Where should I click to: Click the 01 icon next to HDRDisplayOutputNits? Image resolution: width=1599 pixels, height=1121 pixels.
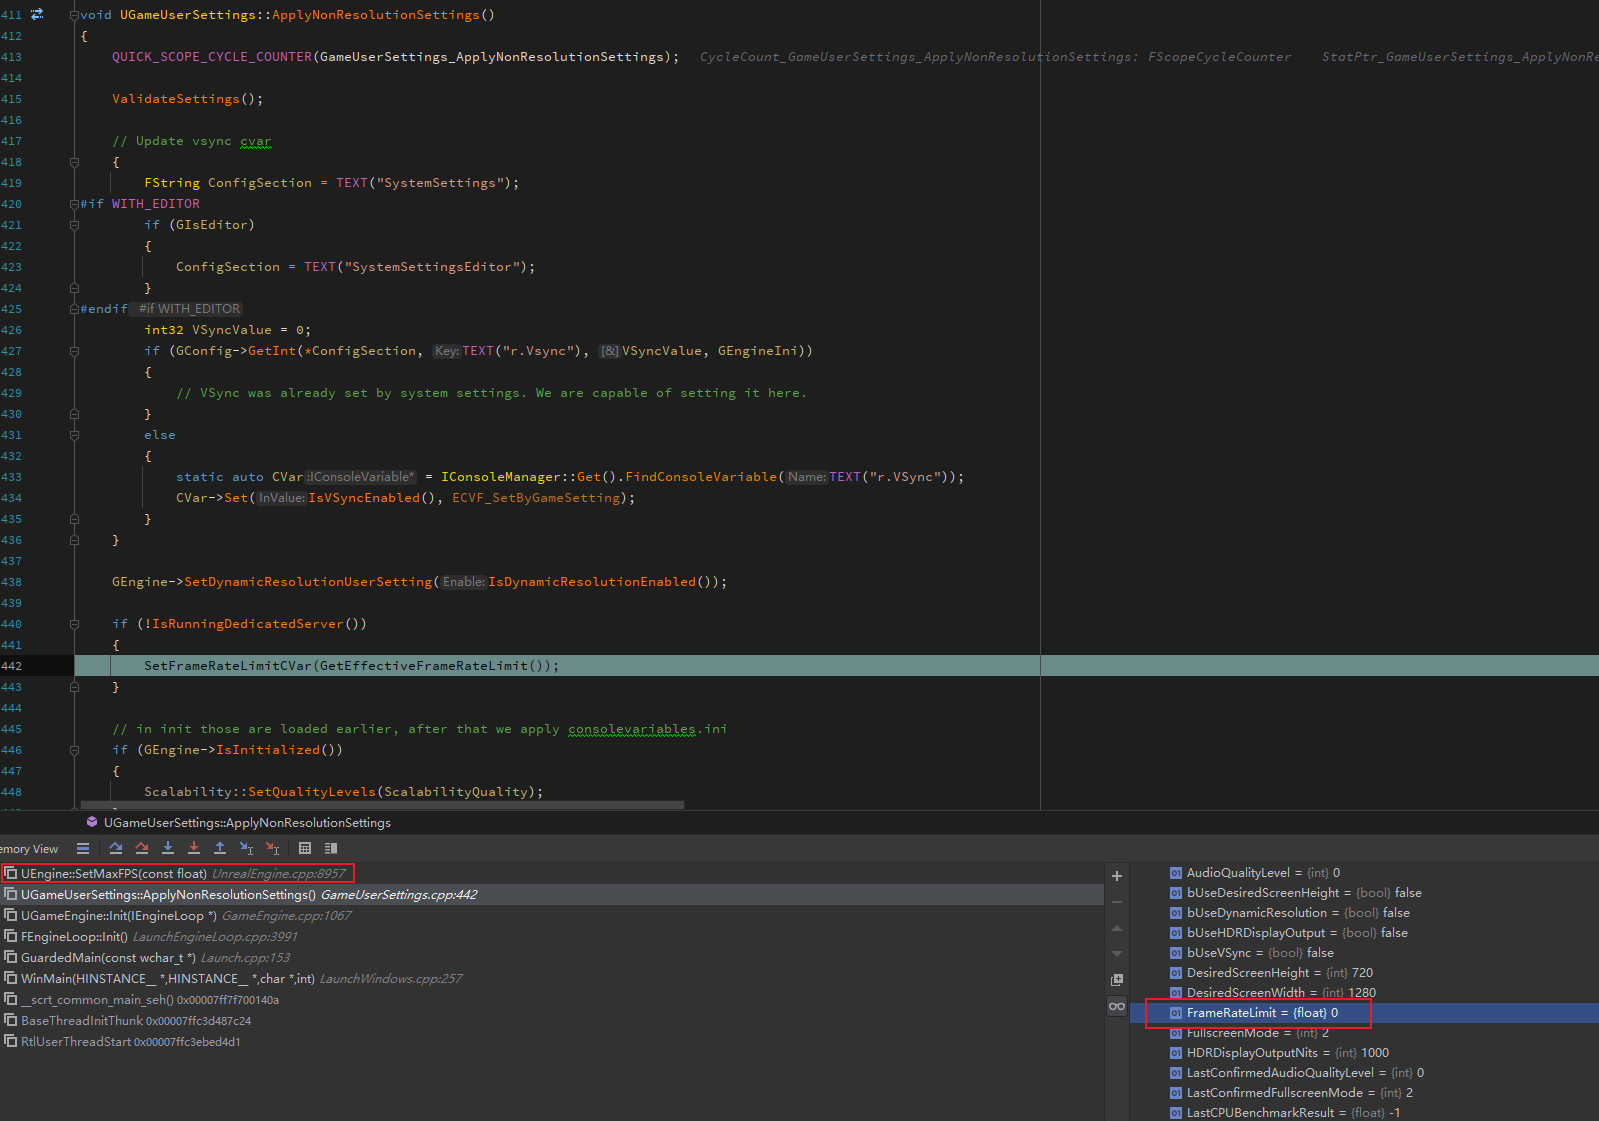(x=1176, y=1053)
